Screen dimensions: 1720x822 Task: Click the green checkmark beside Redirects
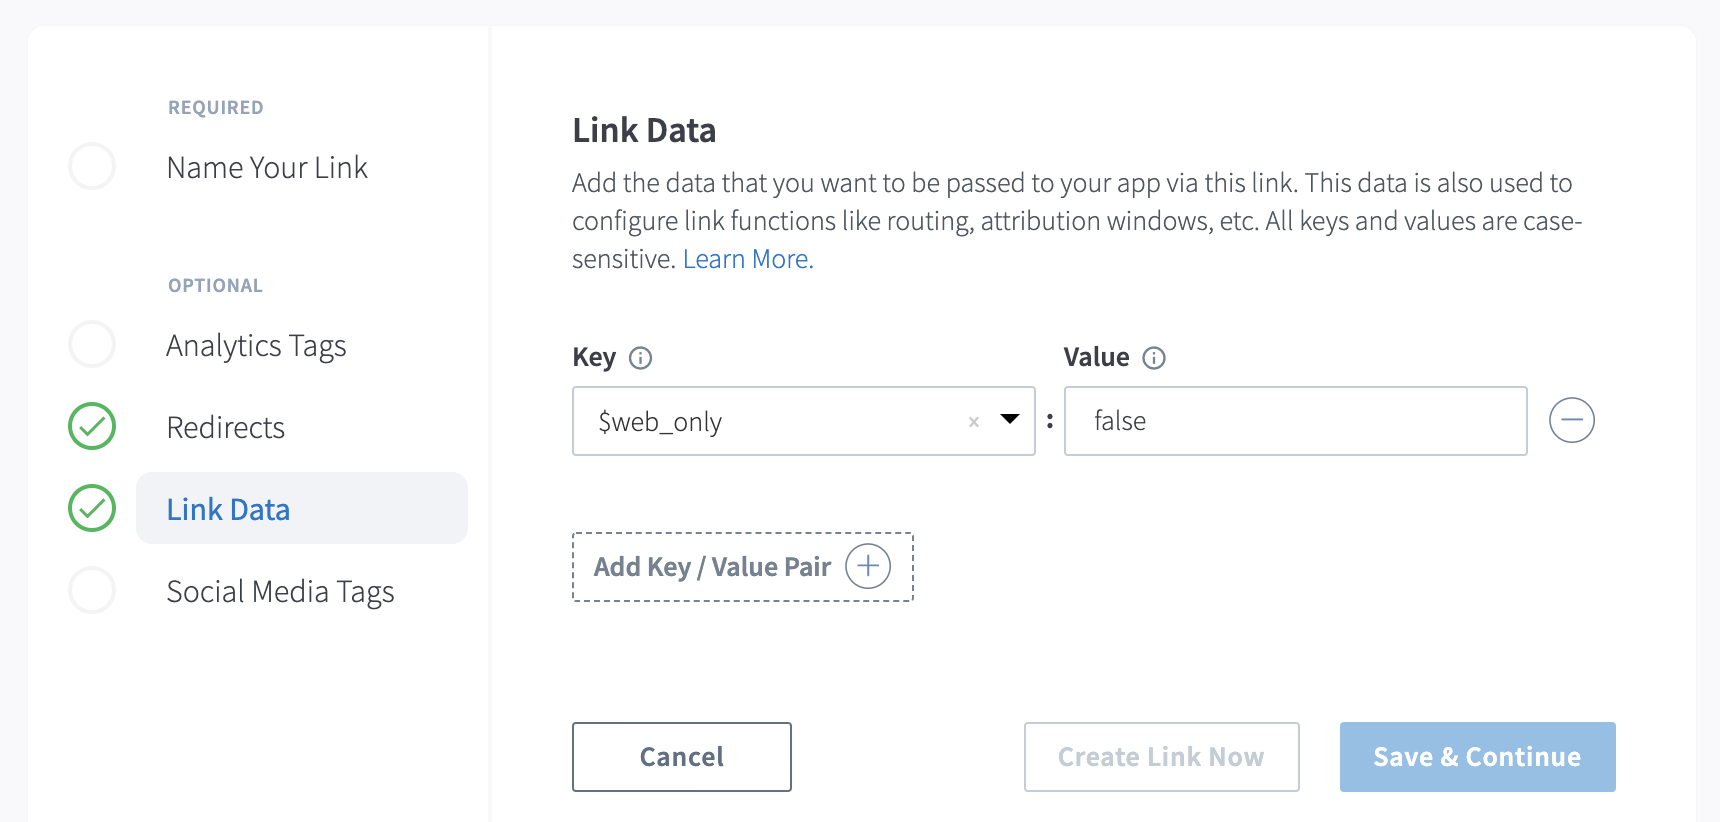click(x=92, y=427)
